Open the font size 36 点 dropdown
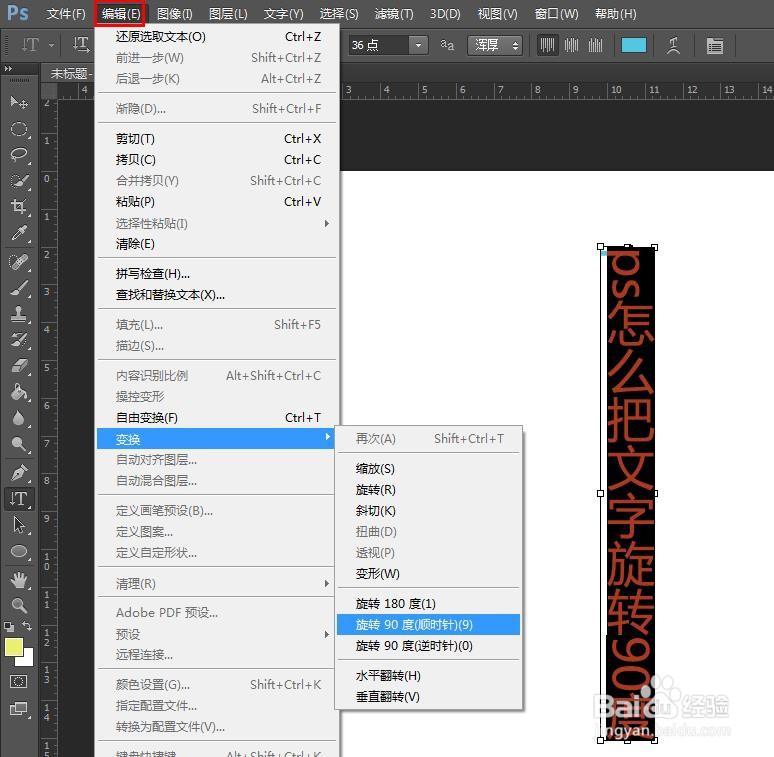This screenshot has width=774, height=757. (x=418, y=45)
